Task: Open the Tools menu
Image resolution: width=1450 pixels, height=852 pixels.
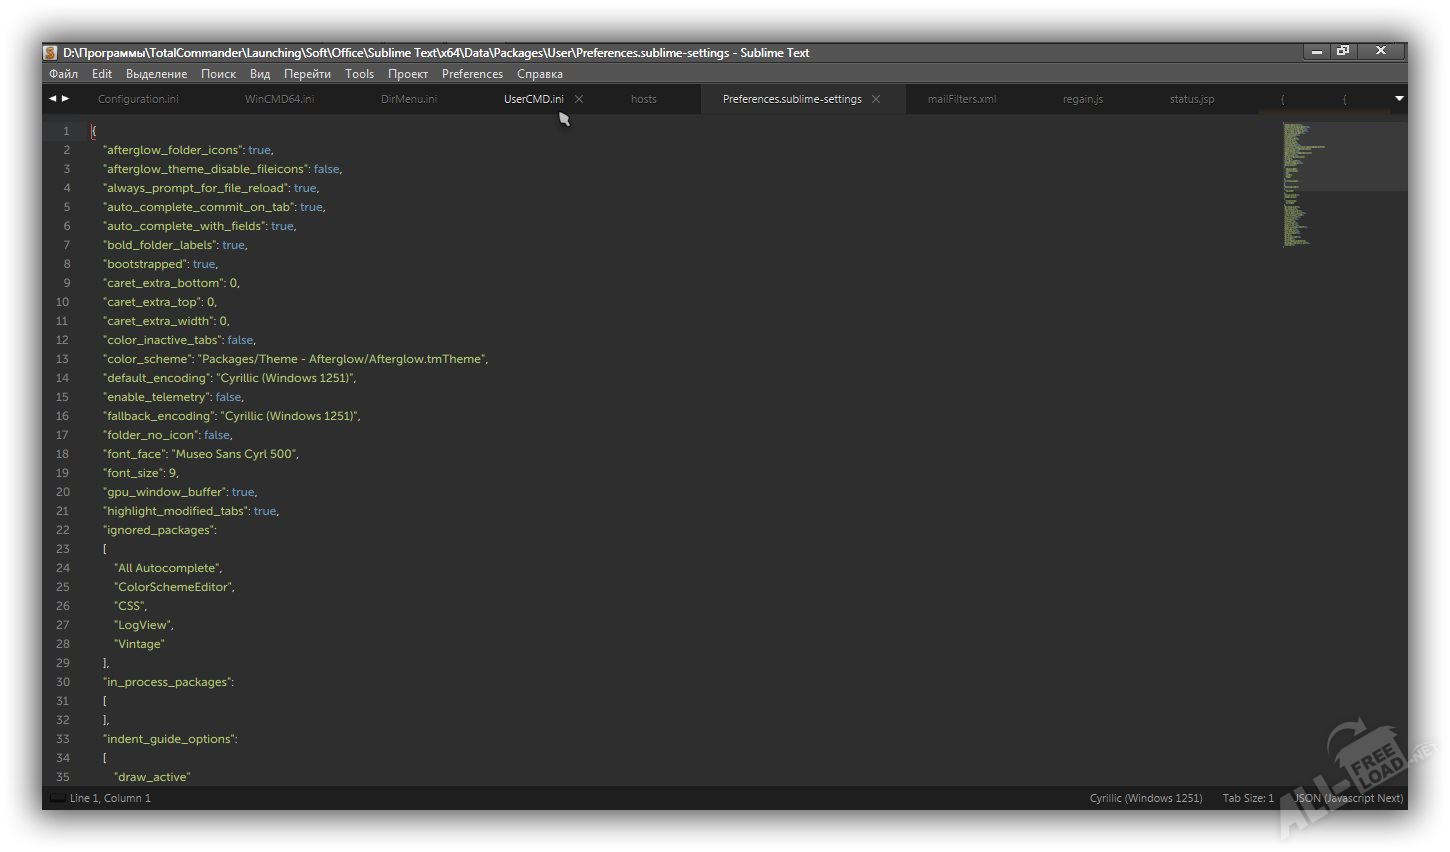Action: pos(359,74)
